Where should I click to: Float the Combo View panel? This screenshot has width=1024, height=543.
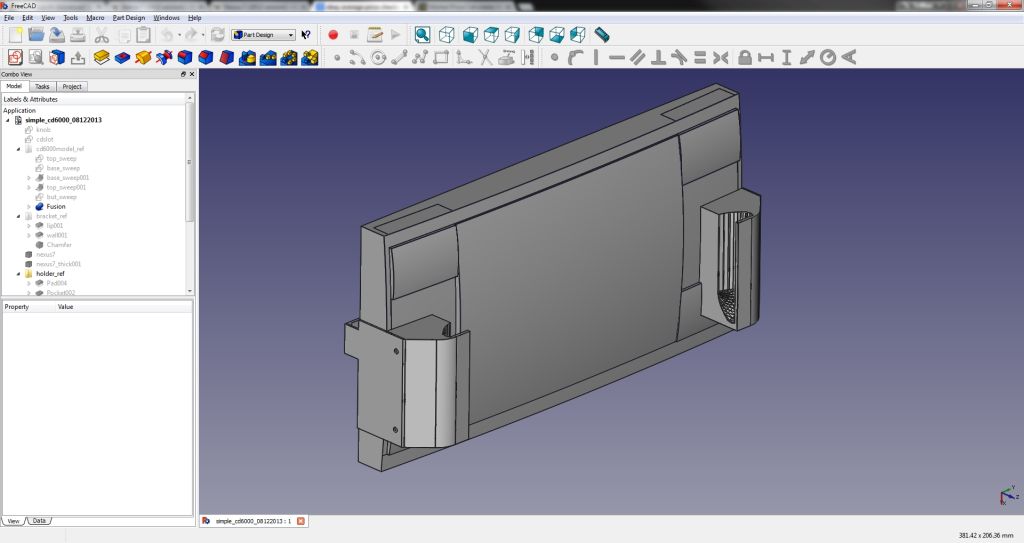(183, 74)
